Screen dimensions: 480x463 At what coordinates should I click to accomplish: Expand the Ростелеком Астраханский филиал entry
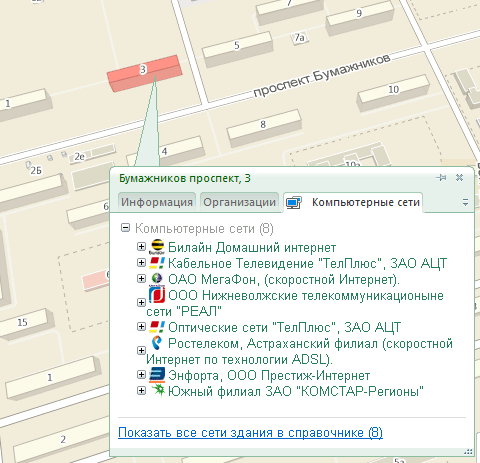(x=141, y=350)
